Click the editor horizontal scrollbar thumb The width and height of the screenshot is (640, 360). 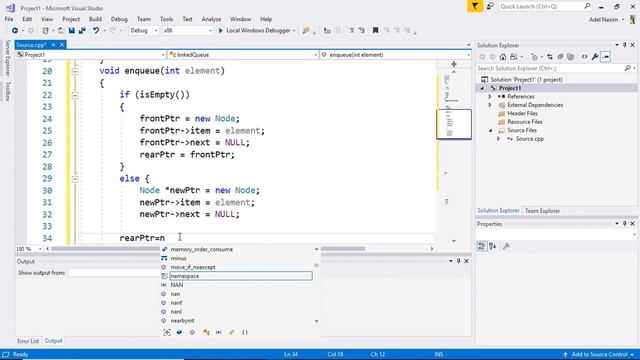tap(208, 249)
